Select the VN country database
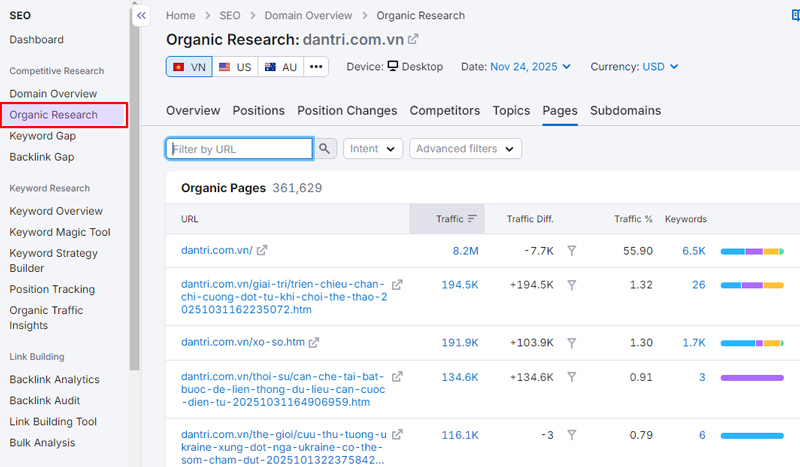The width and height of the screenshot is (800, 467). (x=189, y=67)
